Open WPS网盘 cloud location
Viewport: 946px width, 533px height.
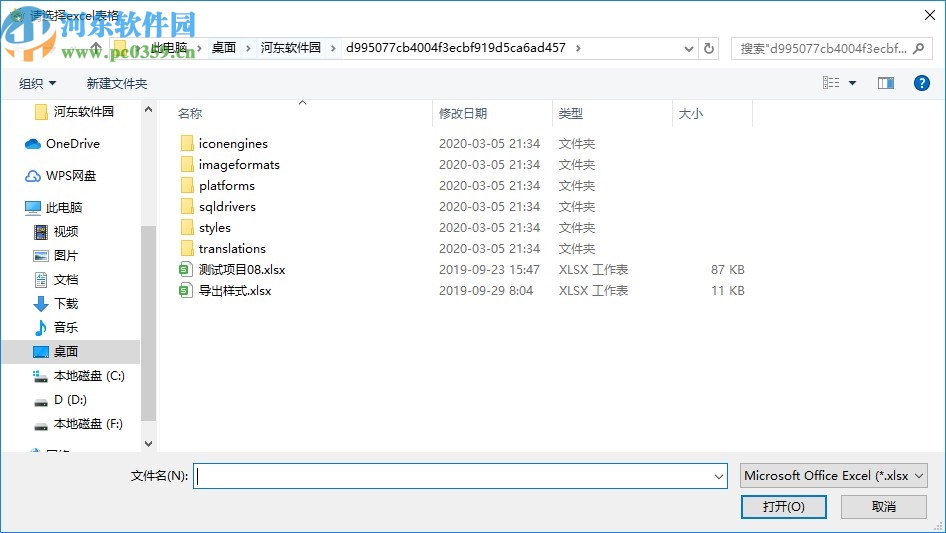(60, 176)
